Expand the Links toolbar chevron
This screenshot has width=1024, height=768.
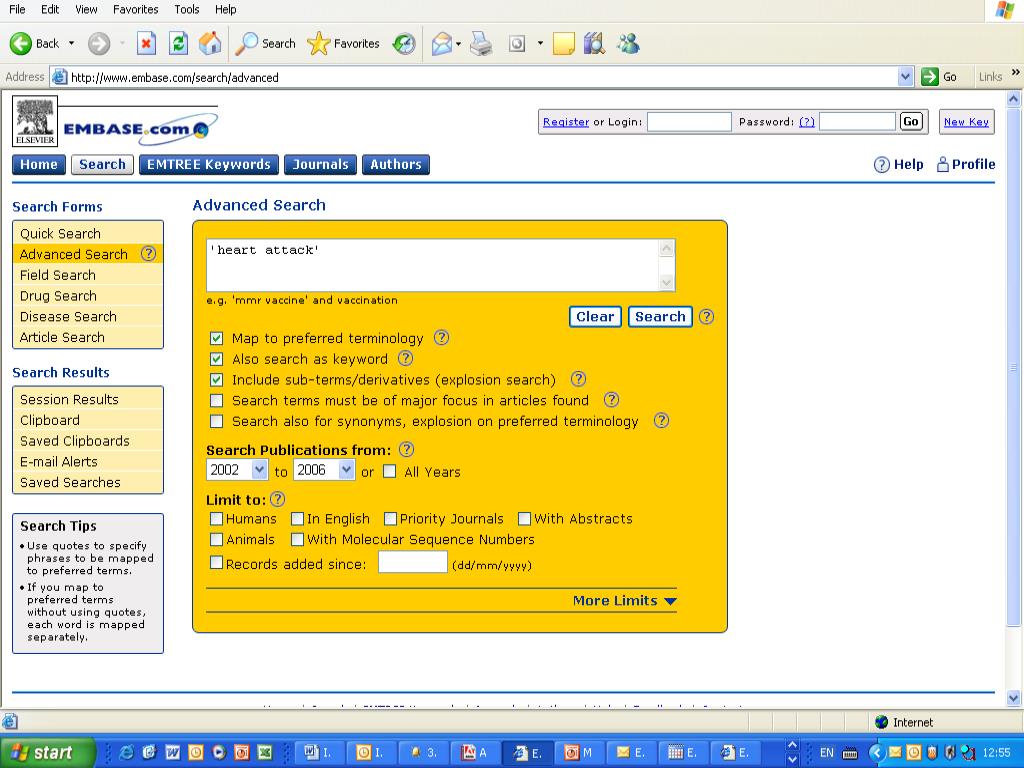click(x=1015, y=72)
